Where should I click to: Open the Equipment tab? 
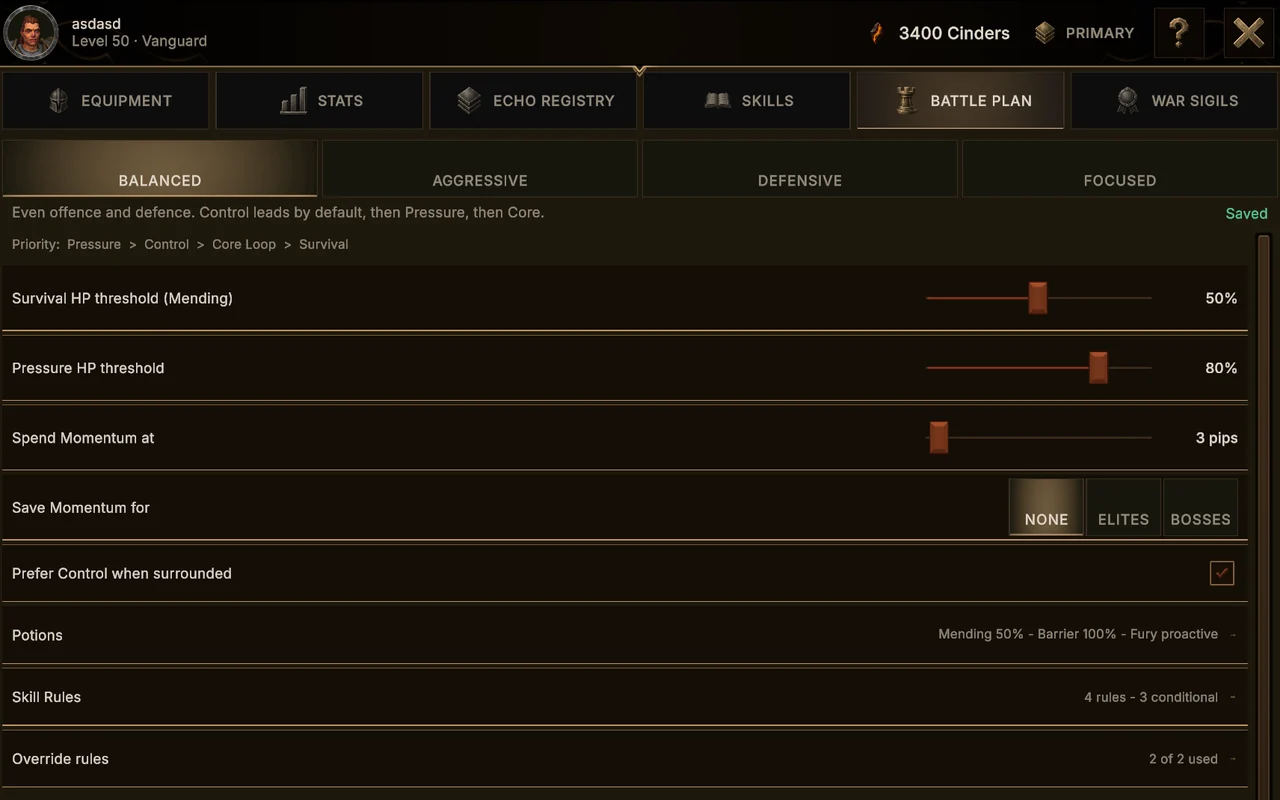106,100
